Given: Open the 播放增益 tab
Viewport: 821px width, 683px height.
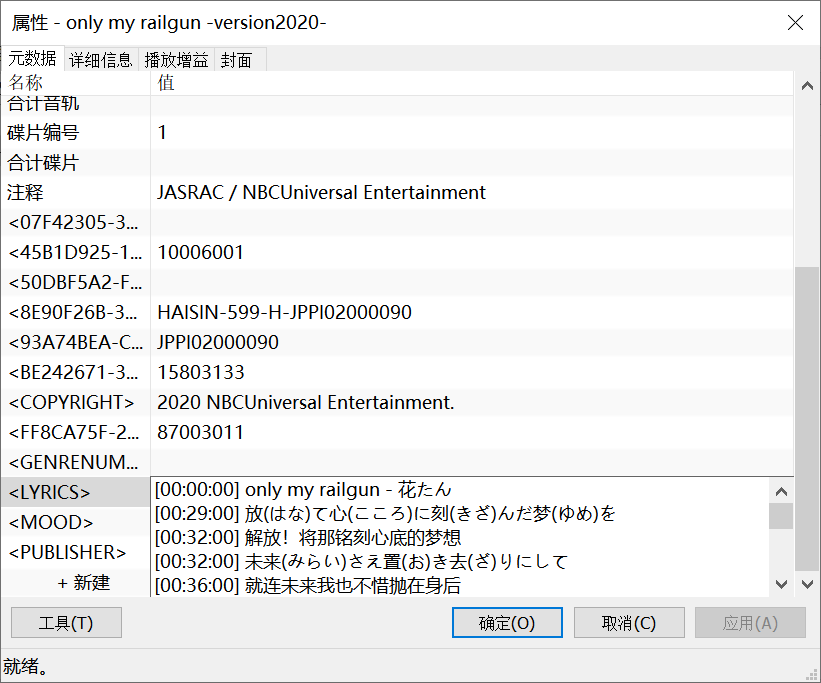Looking at the screenshot, I should [176, 60].
